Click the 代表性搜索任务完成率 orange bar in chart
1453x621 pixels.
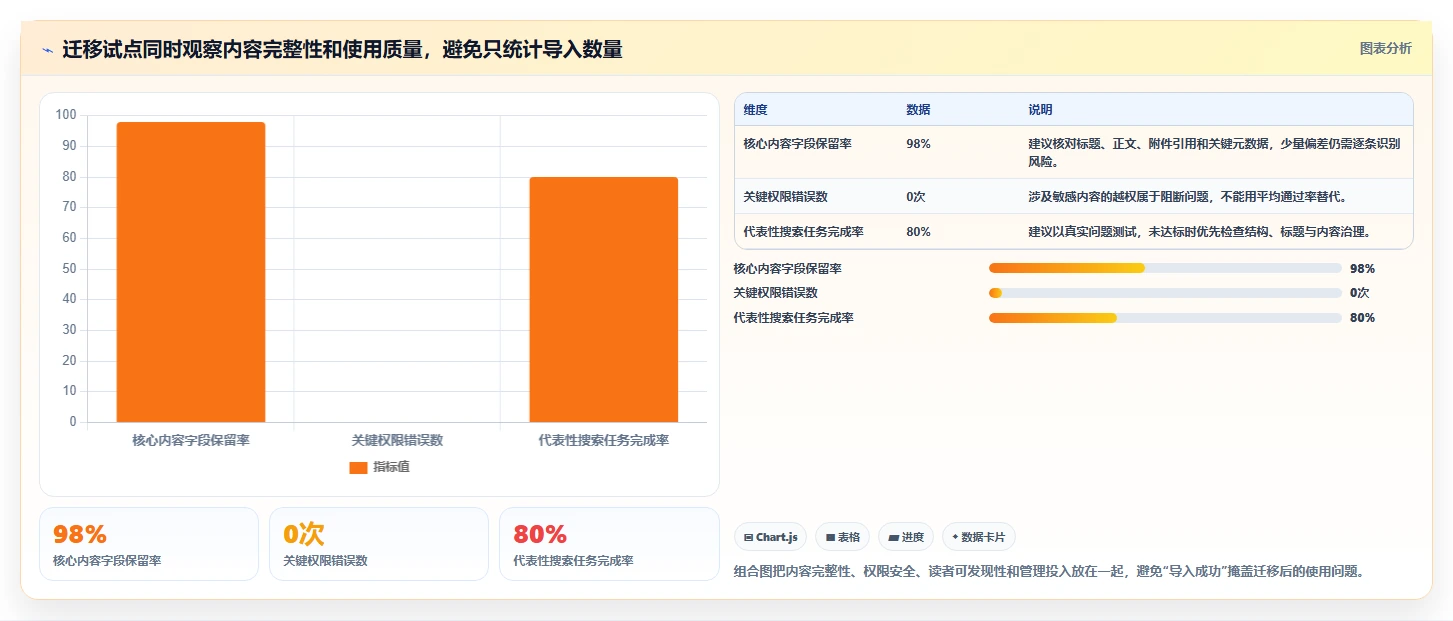tap(604, 300)
